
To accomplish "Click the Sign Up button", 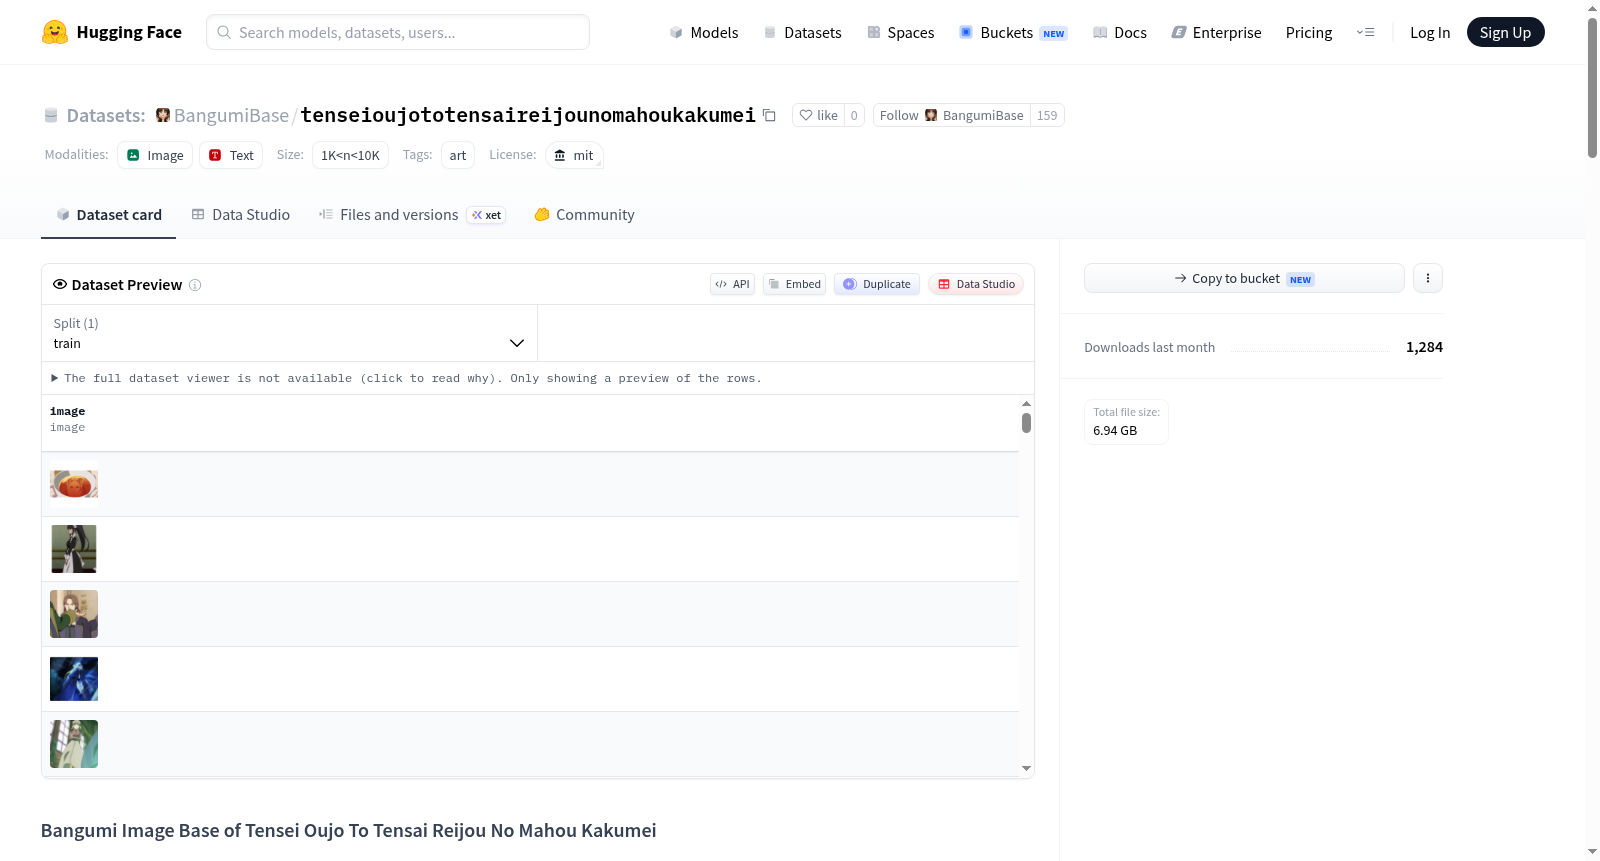I will click(x=1505, y=32).
